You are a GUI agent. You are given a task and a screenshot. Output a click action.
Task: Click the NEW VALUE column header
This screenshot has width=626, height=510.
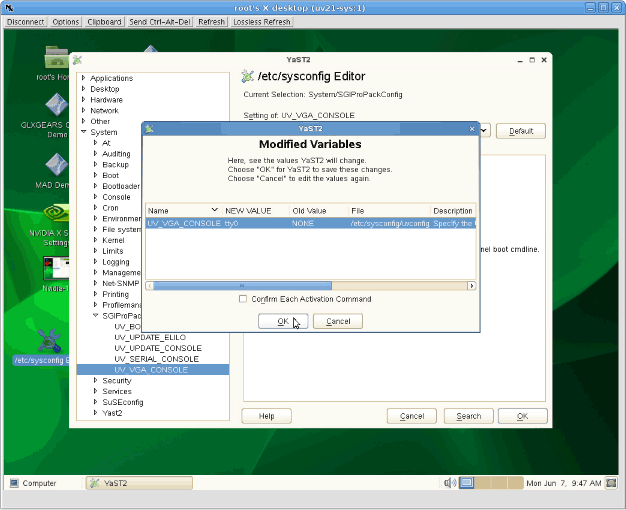click(x=256, y=210)
